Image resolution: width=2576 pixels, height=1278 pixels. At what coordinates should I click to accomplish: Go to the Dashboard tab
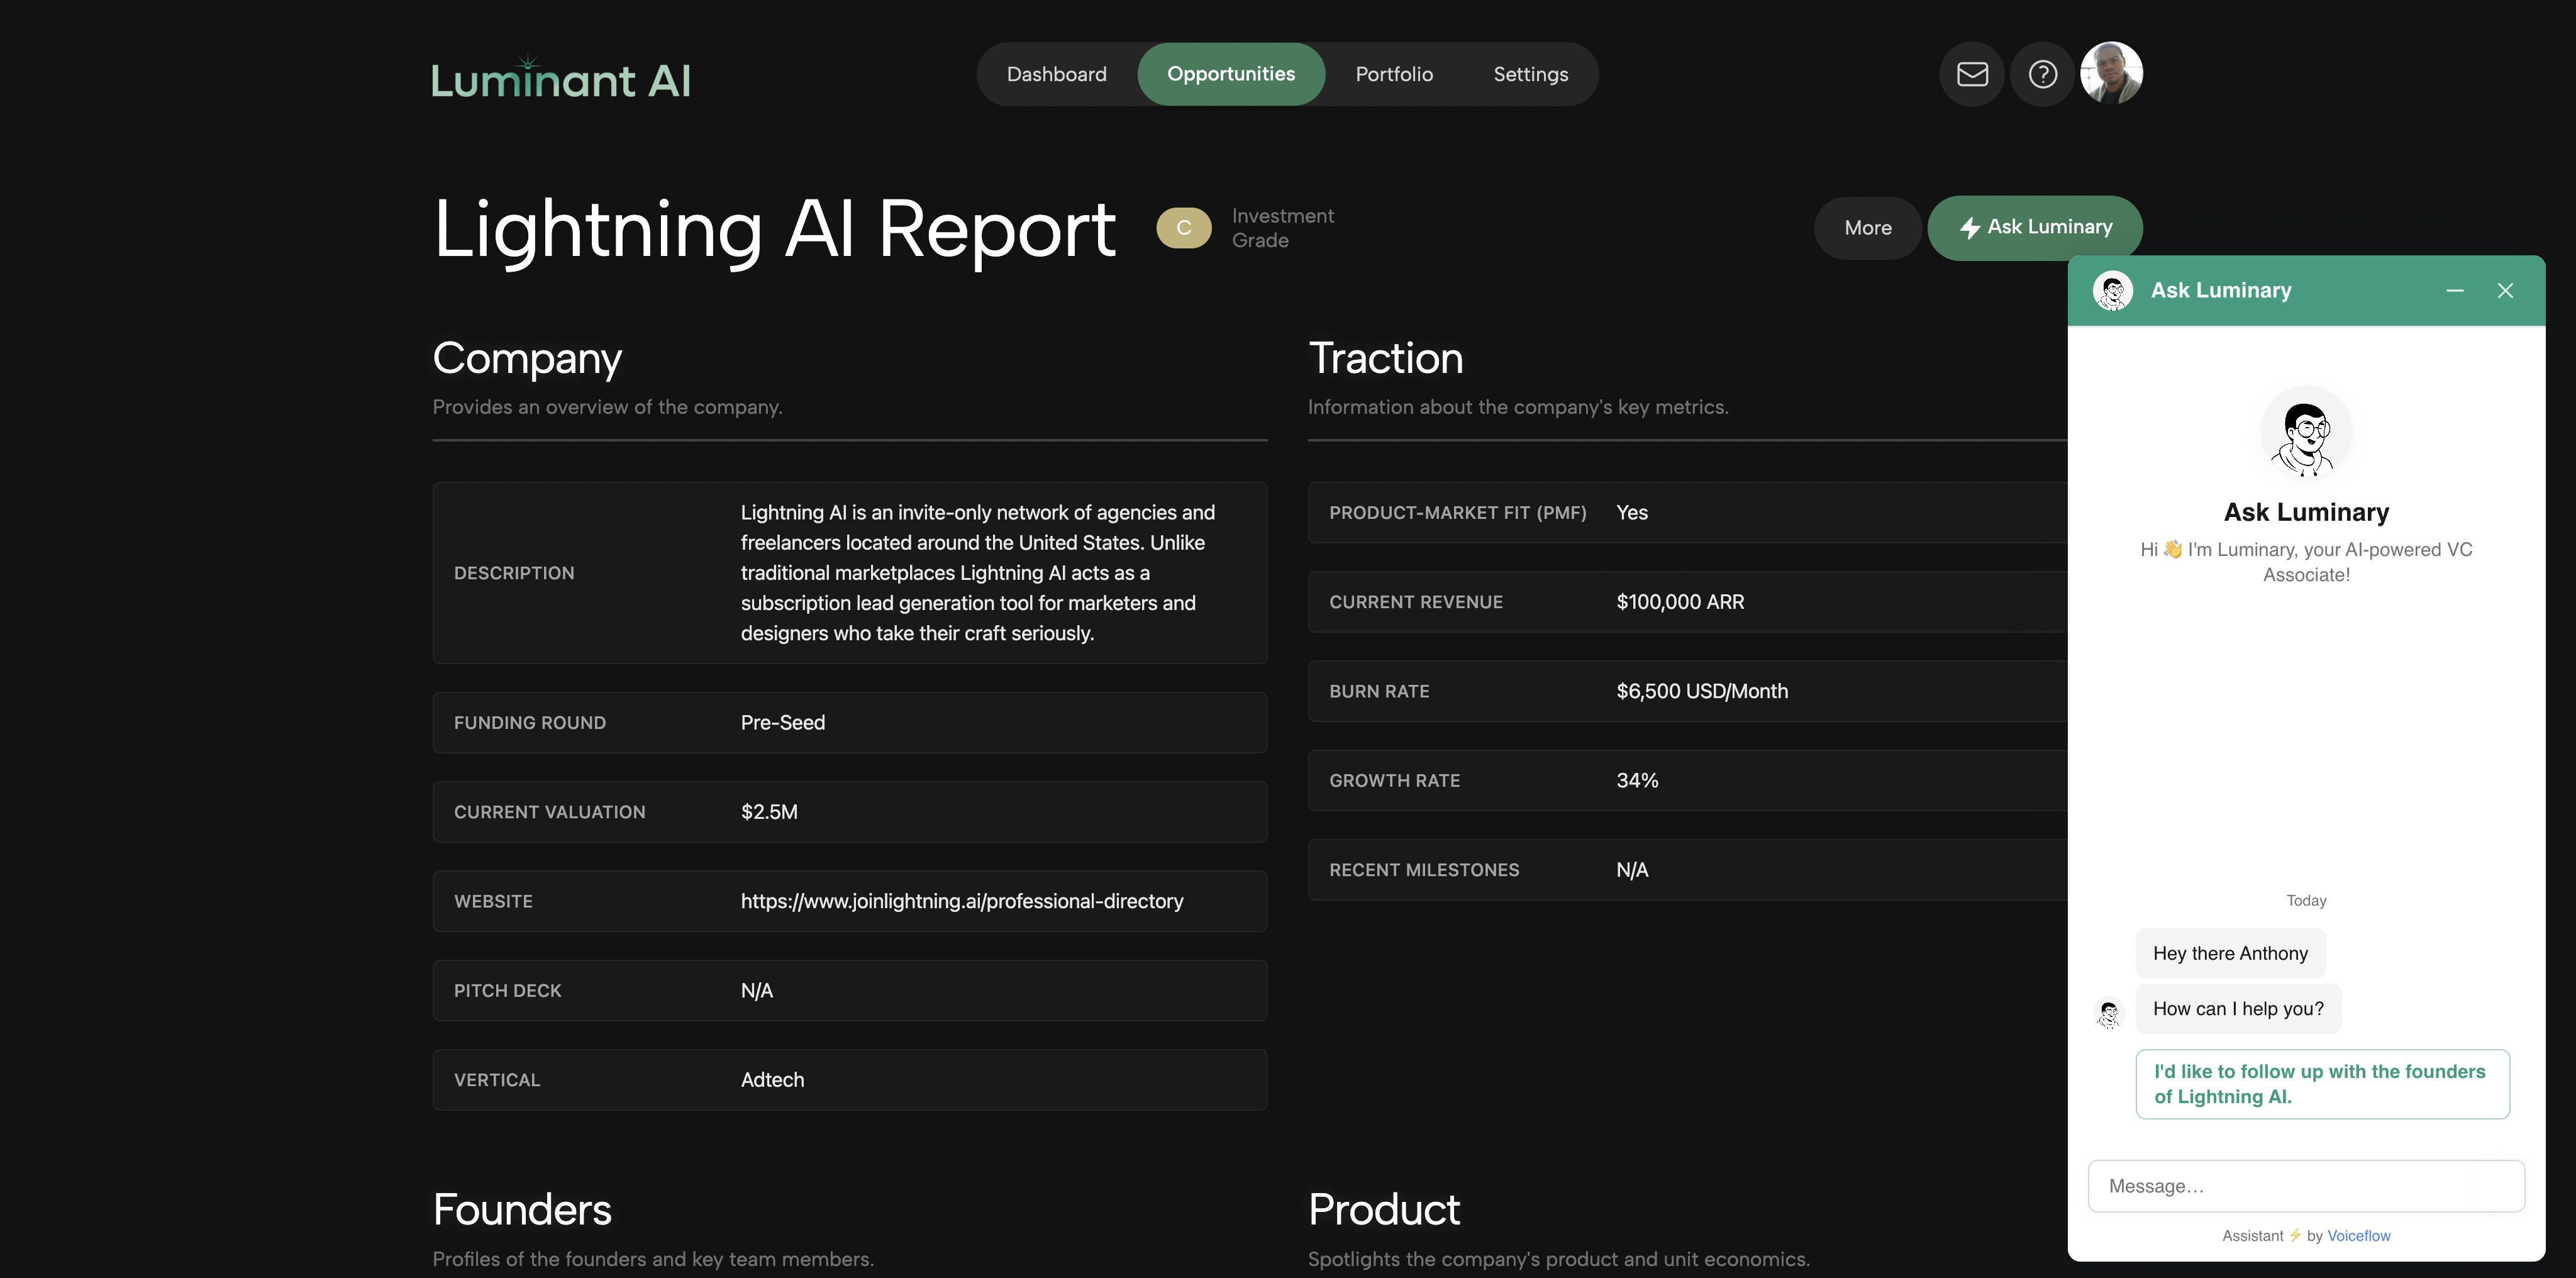pos(1056,74)
